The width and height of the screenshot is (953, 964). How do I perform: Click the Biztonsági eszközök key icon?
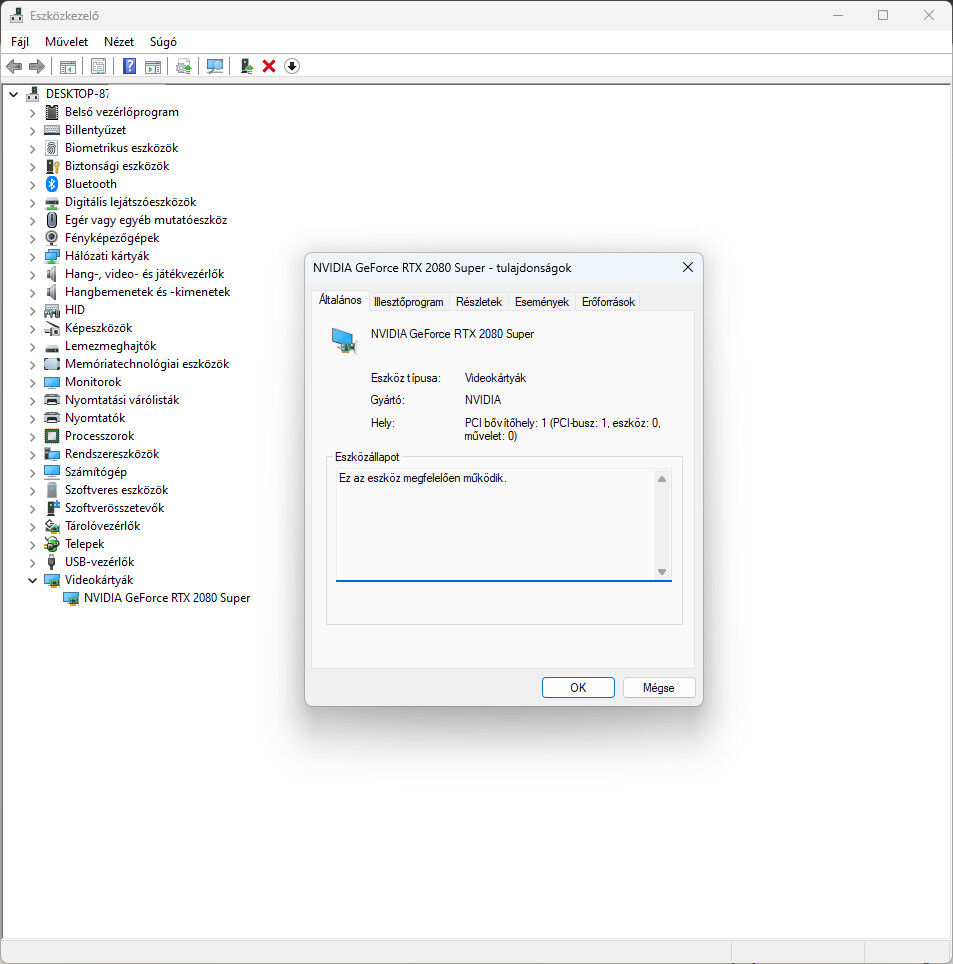52,166
